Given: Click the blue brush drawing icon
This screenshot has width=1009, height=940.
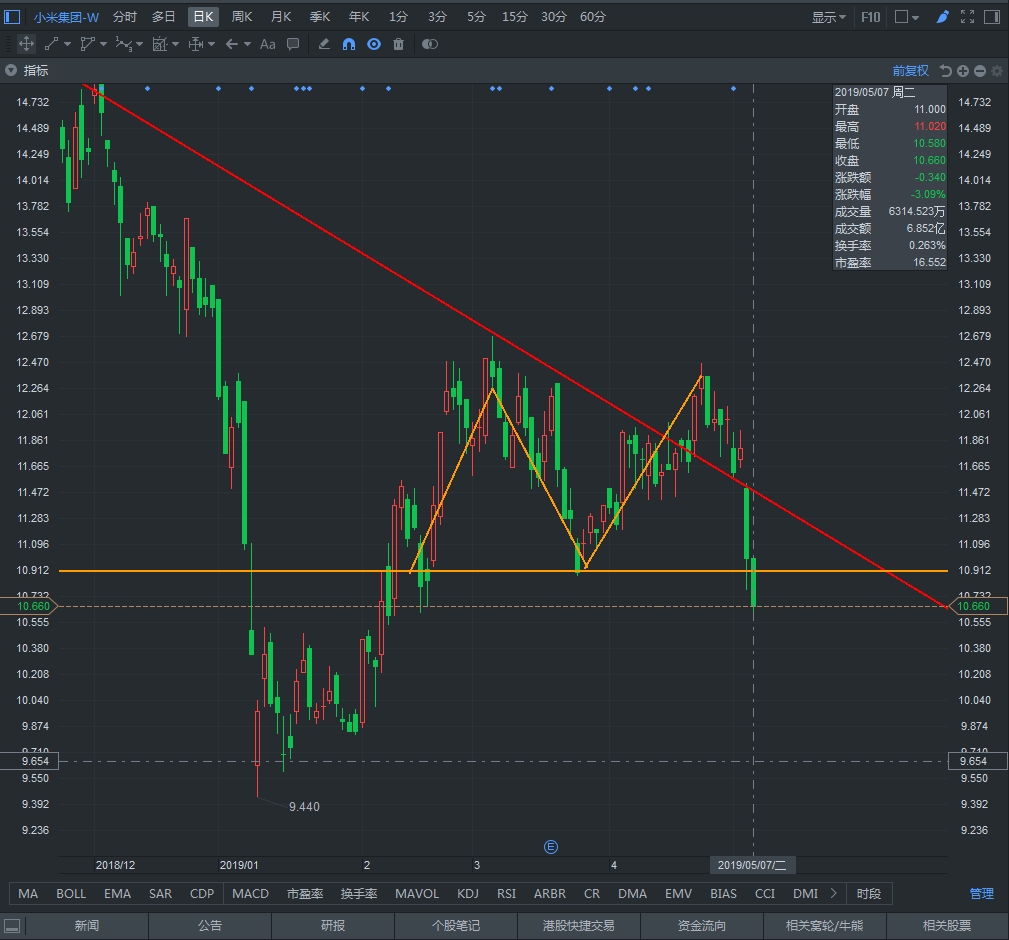Looking at the screenshot, I should [942, 17].
